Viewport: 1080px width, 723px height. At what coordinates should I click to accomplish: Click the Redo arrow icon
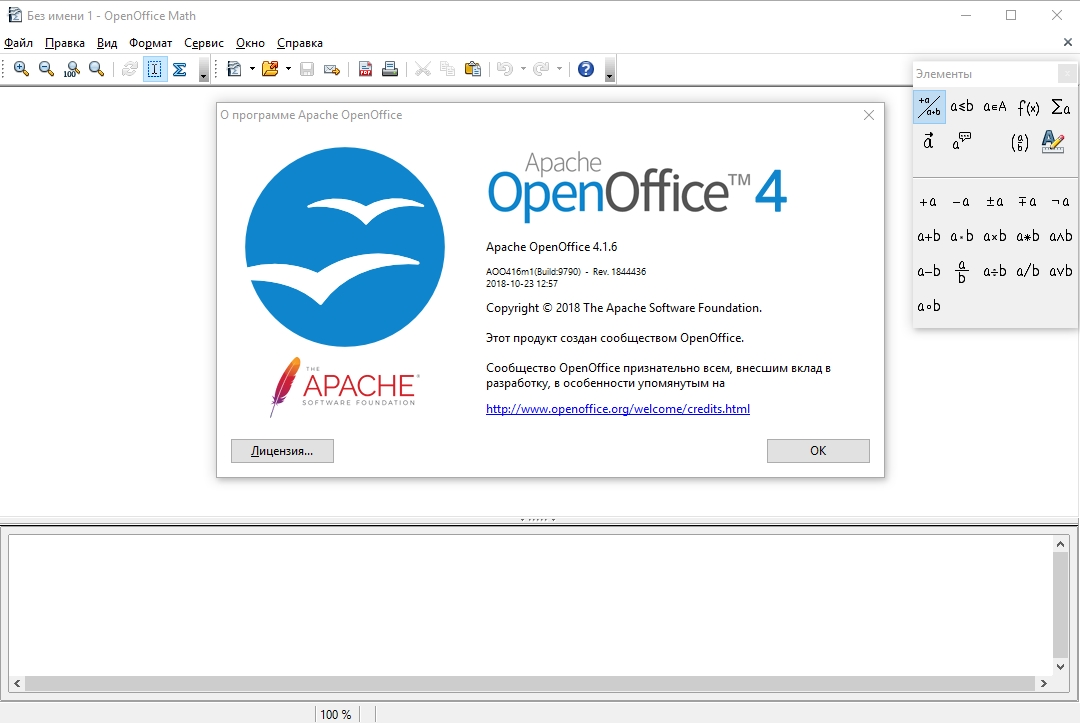tap(541, 69)
